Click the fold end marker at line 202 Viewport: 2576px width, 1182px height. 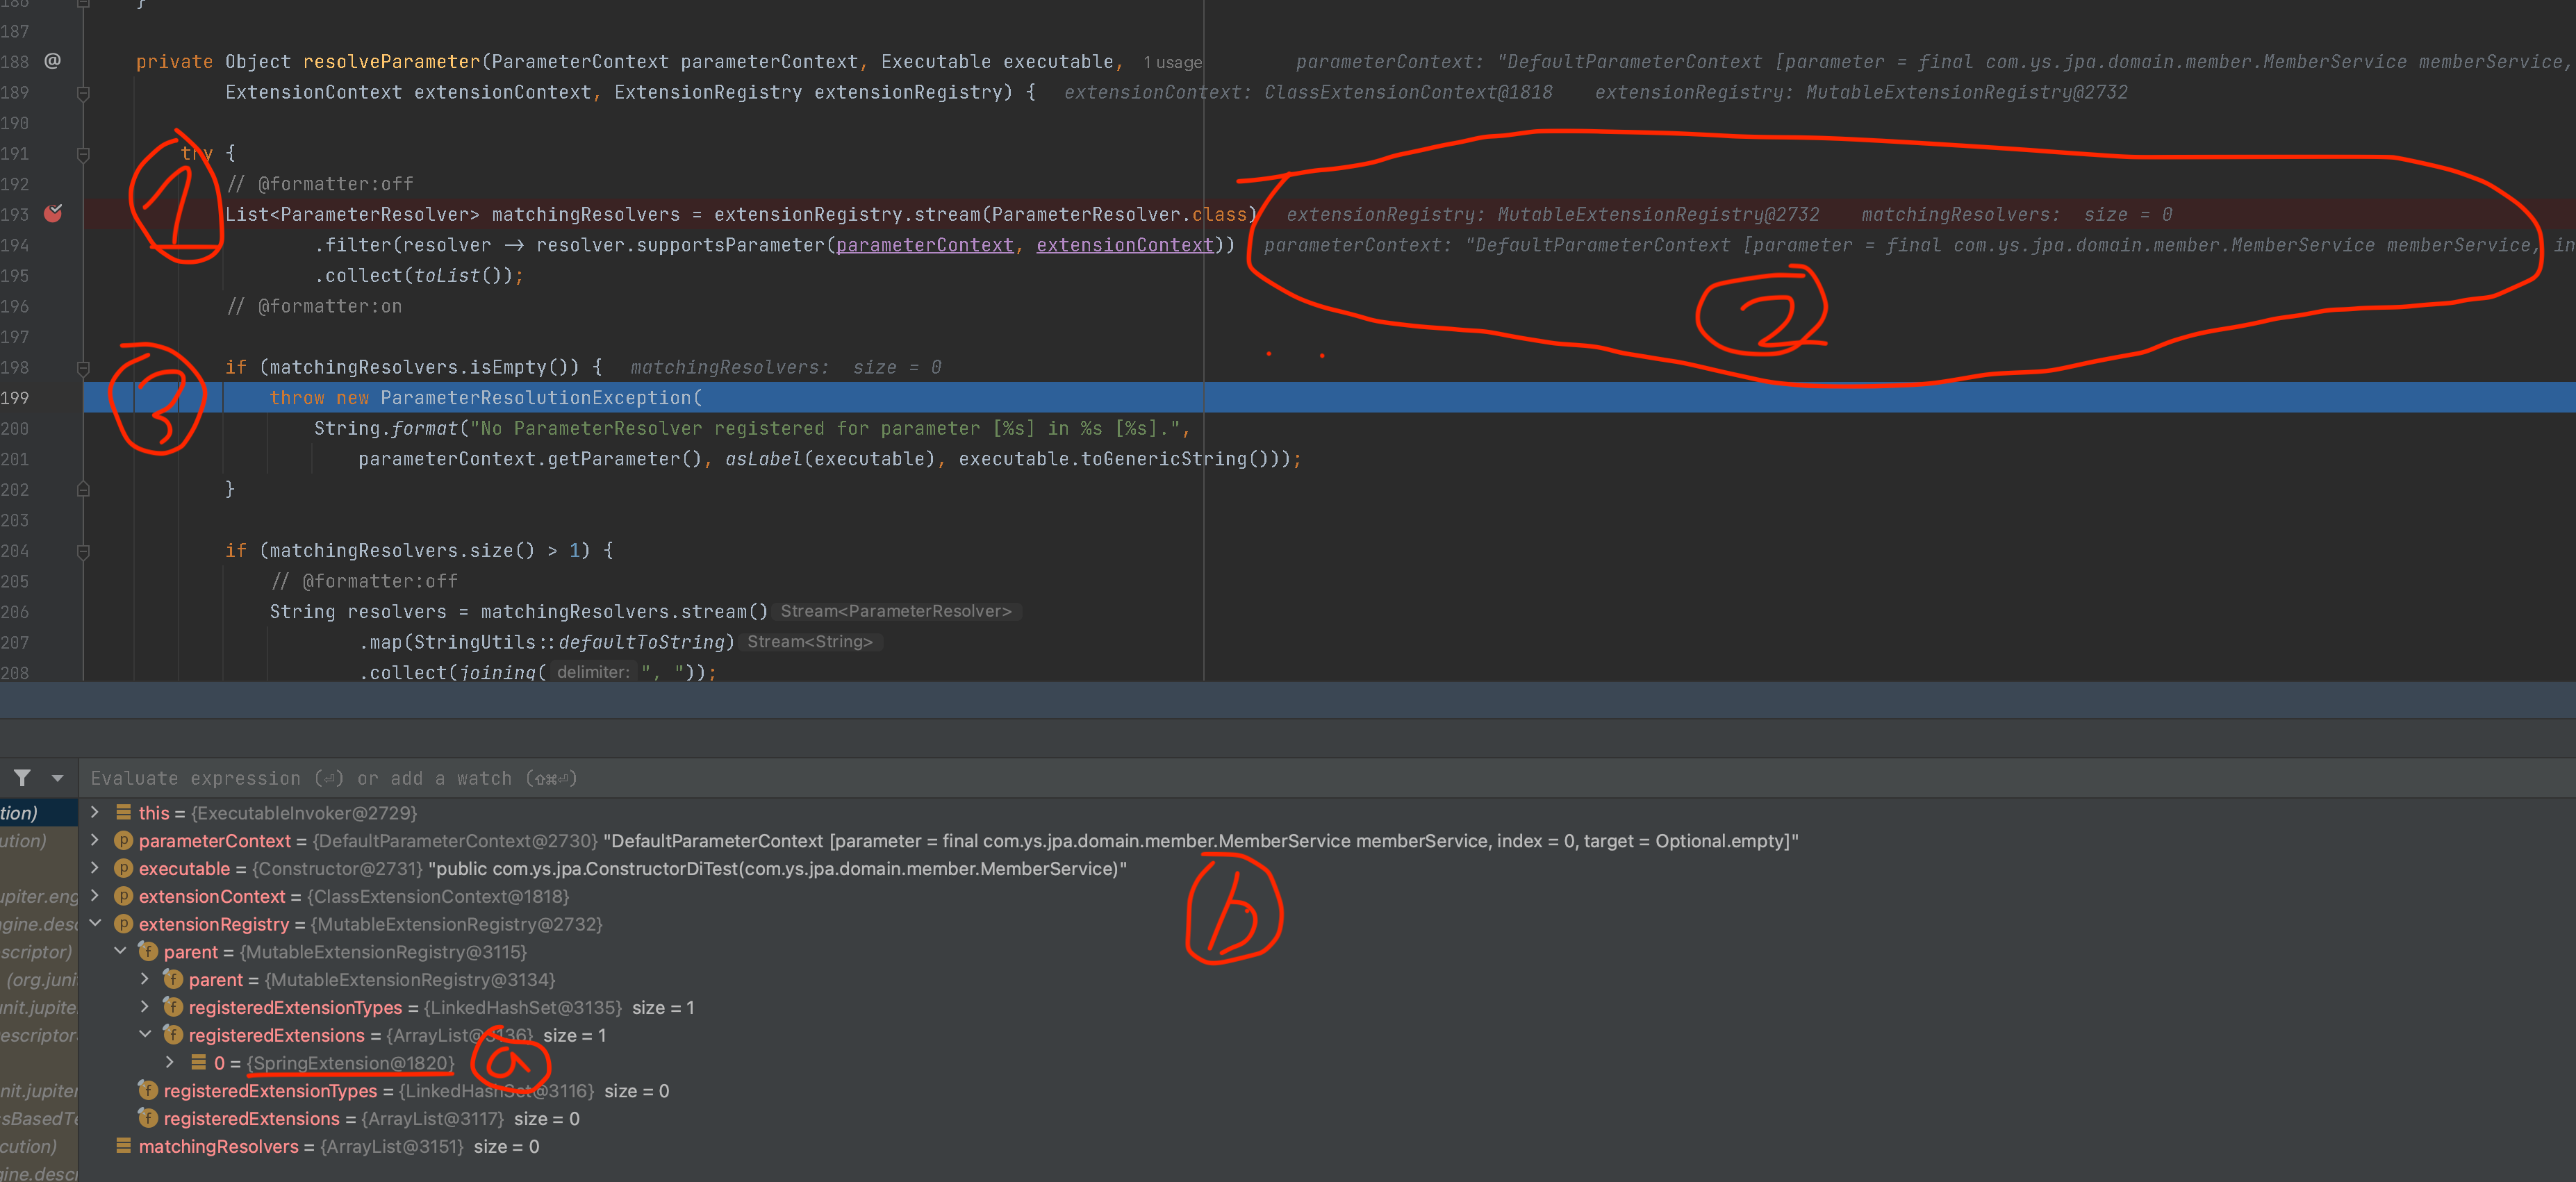pyautogui.click(x=84, y=489)
